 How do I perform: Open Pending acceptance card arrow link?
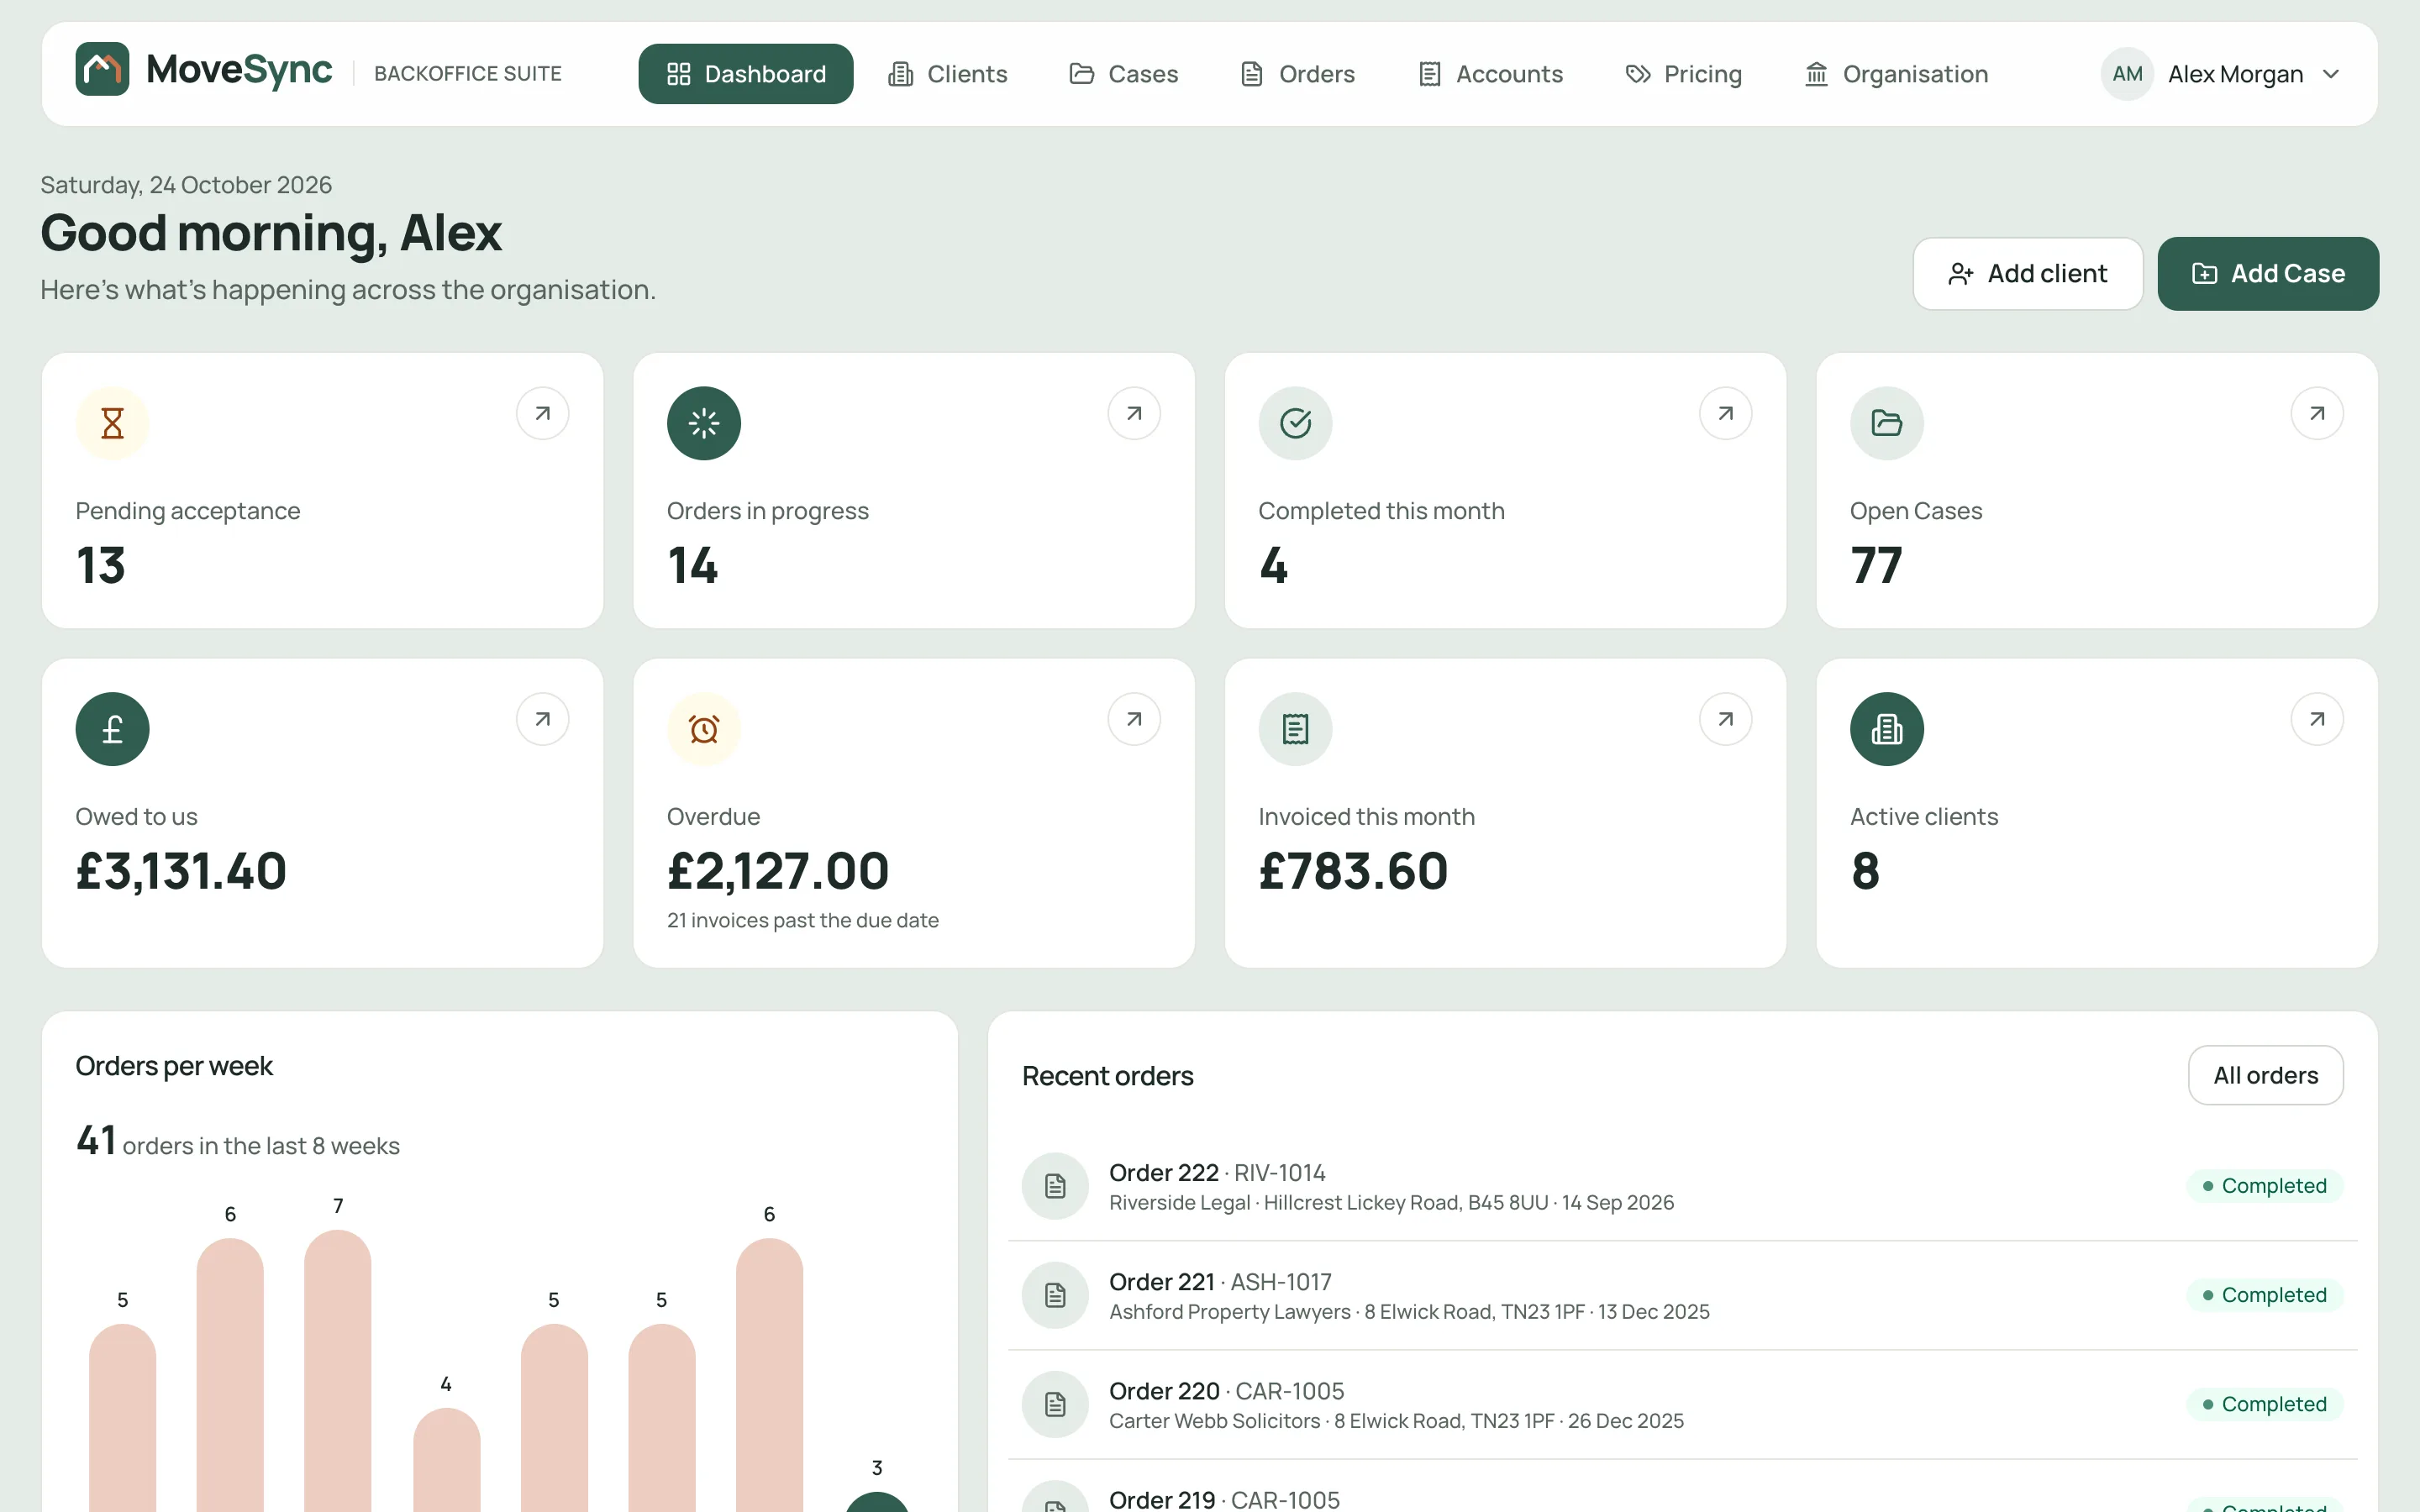click(543, 413)
